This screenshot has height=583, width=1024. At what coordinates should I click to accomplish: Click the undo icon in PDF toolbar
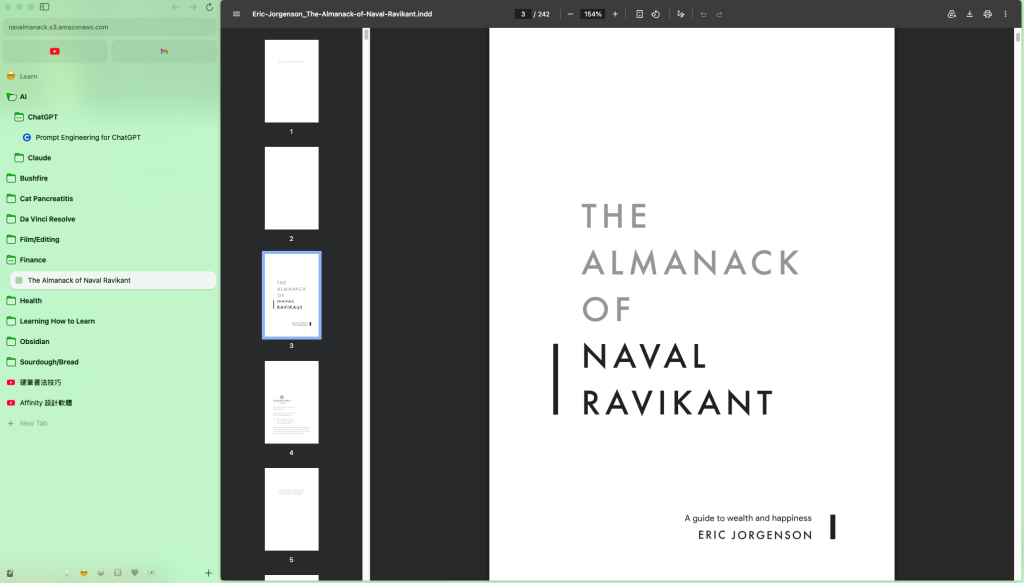tap(703, 14)
